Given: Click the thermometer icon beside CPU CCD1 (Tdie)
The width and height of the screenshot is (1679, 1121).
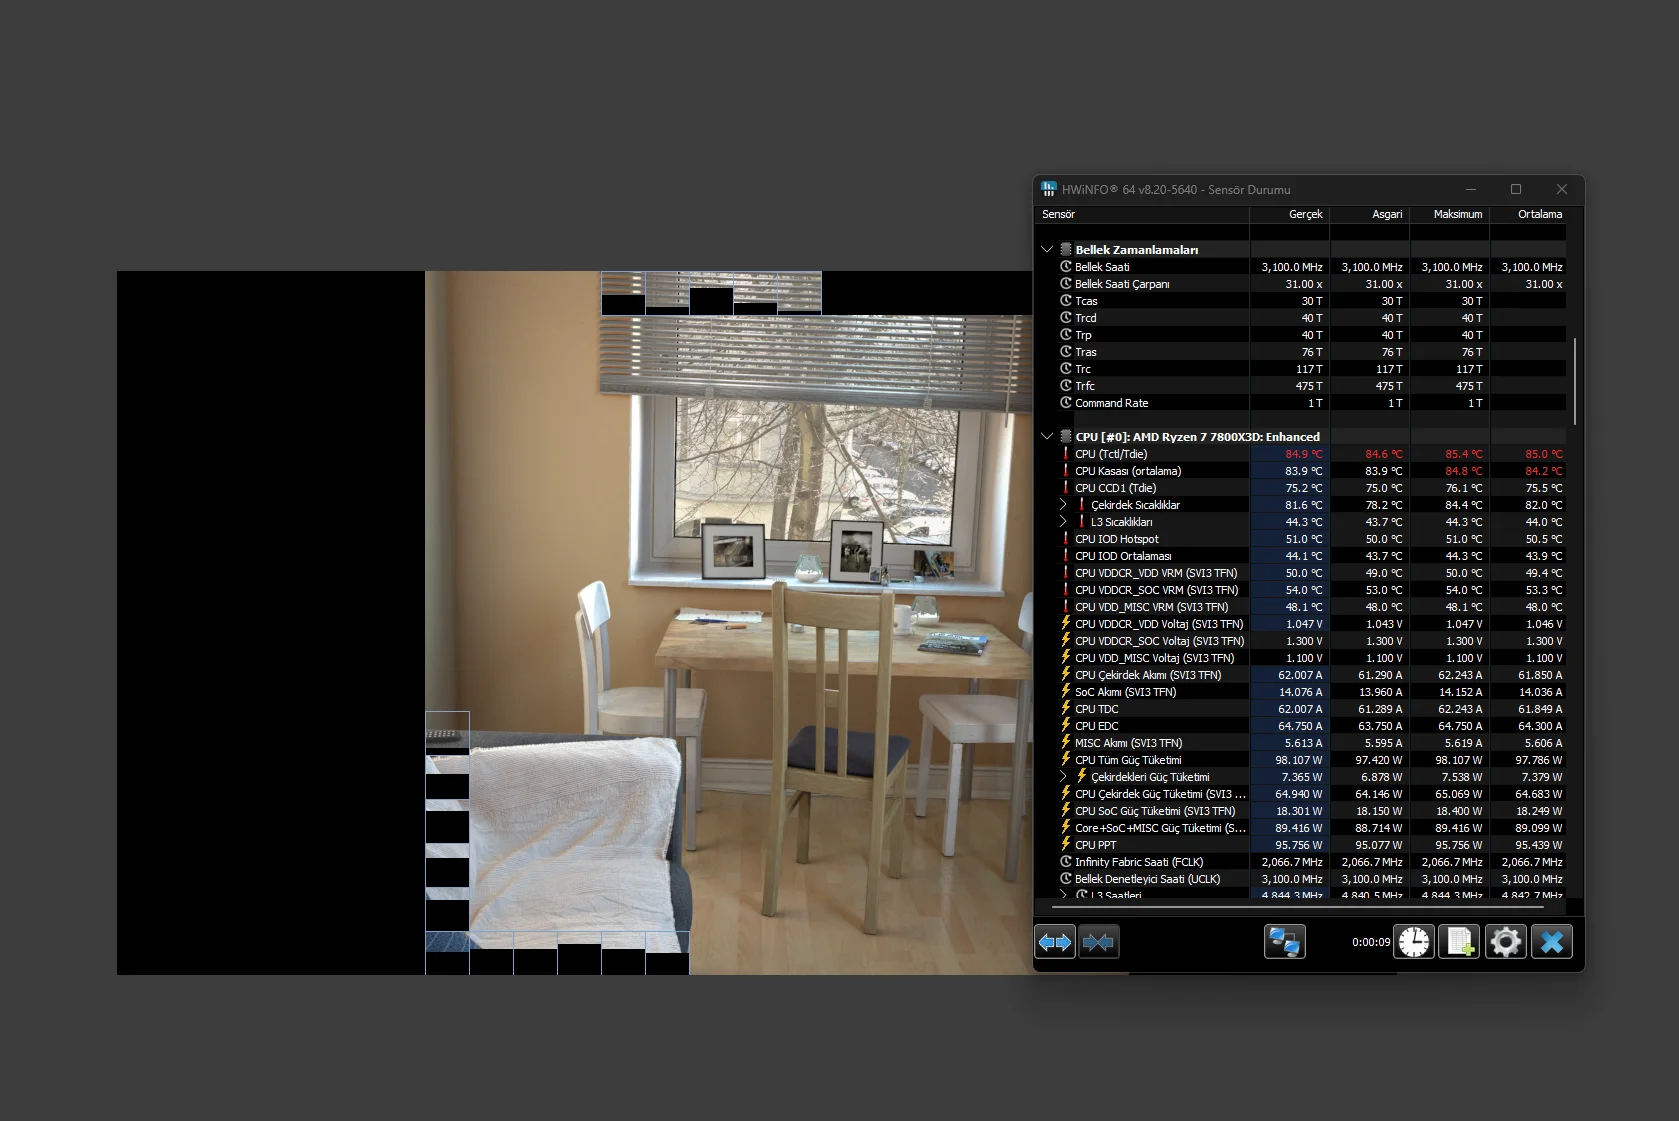Looking at the screenshot, I should coord(1066,488).
